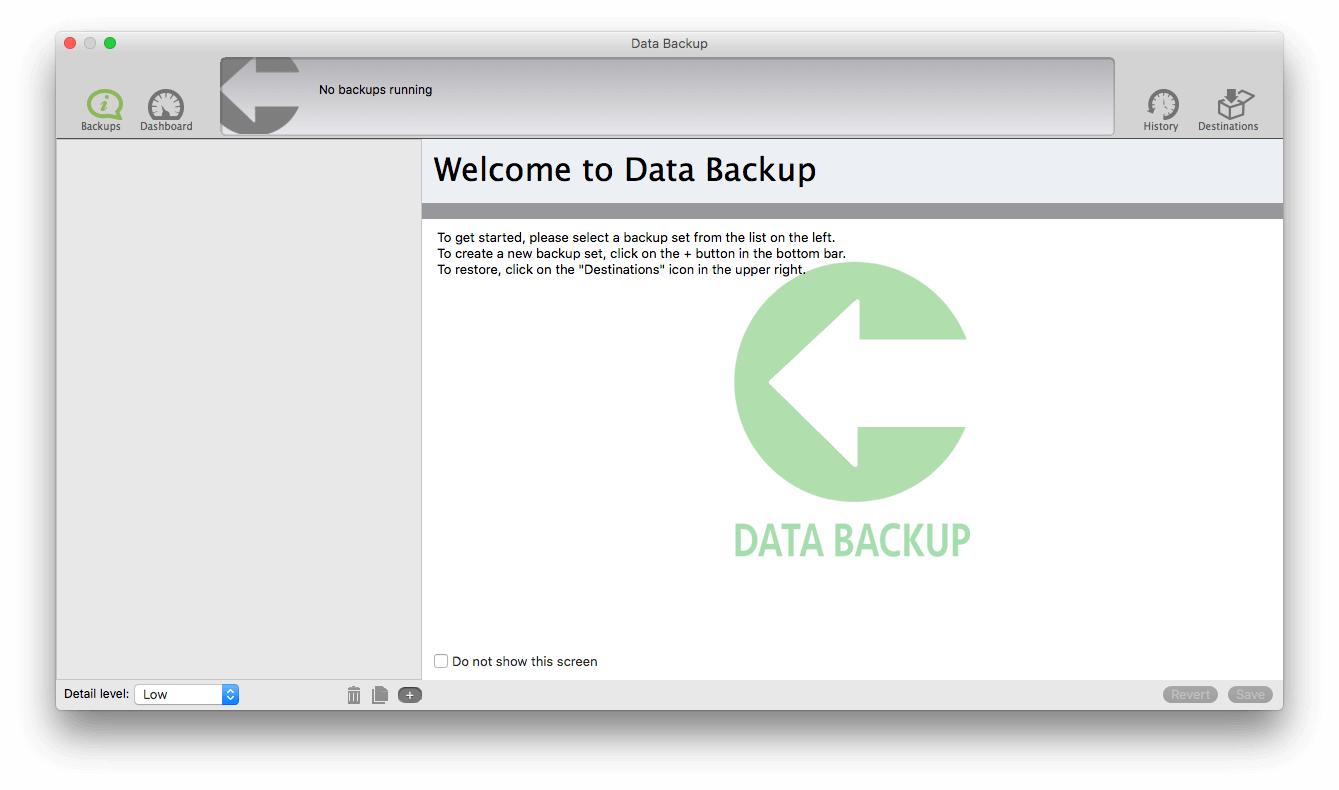Click inside the empty backup sets list
Viewport: 1339px width, 790px height.
click(238, 400)
